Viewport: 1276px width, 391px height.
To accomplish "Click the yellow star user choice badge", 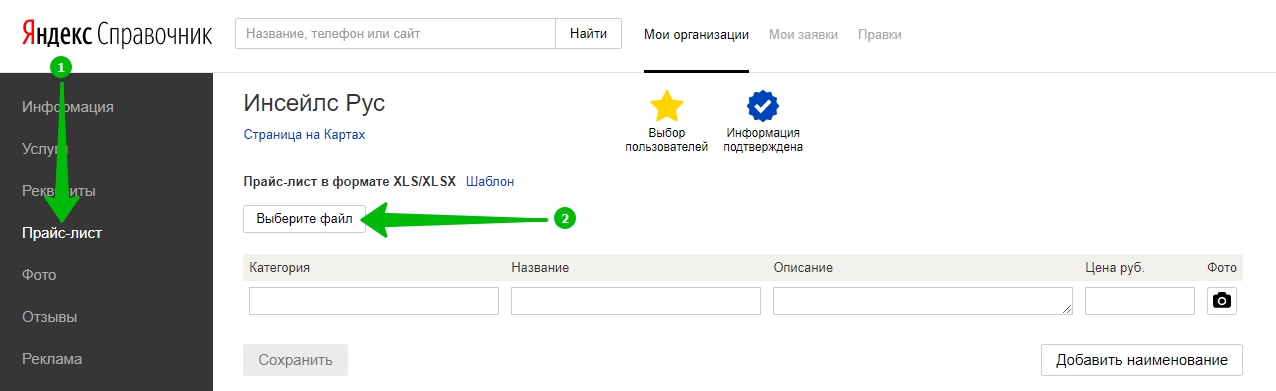I will (667, 106).
